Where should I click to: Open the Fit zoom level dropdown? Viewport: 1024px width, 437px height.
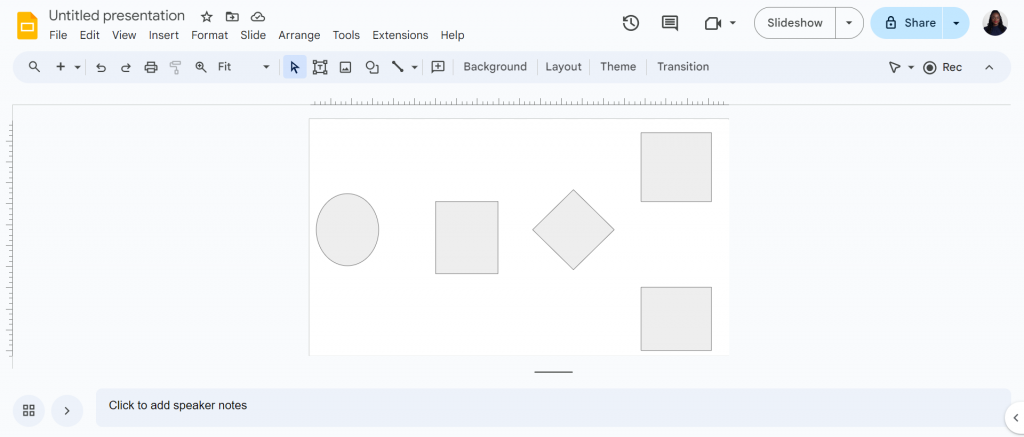(244, 67)
